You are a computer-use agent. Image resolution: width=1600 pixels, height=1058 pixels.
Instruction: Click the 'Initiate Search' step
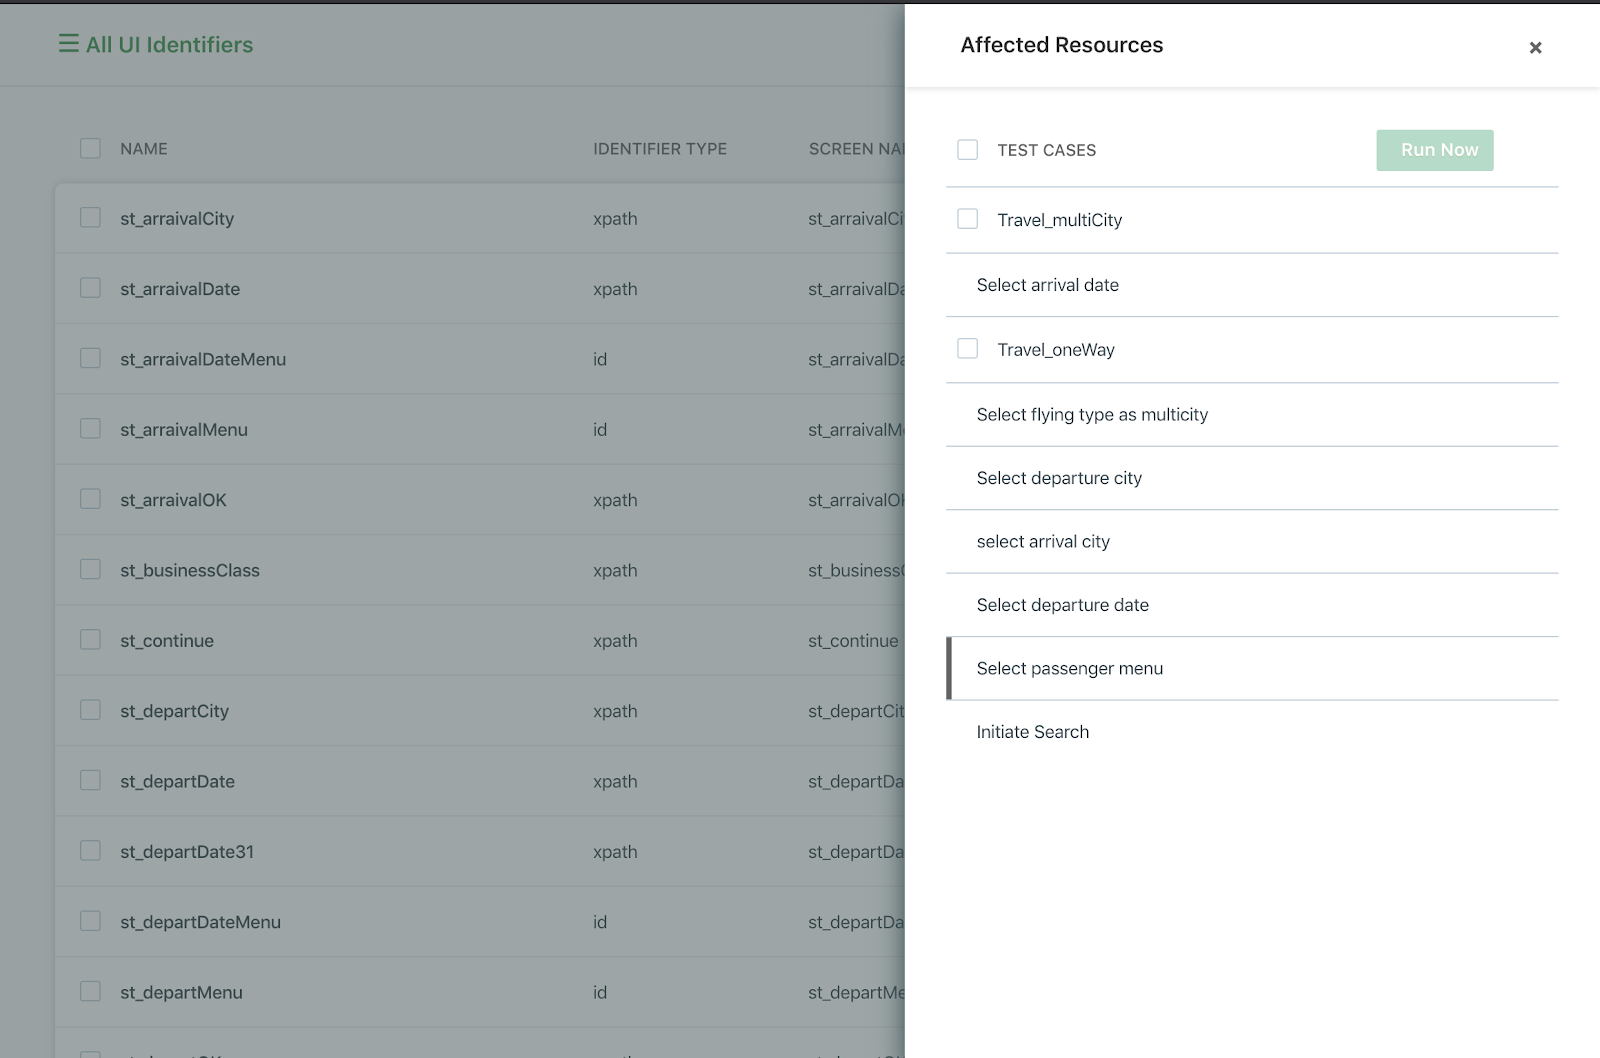(1032, 732)
